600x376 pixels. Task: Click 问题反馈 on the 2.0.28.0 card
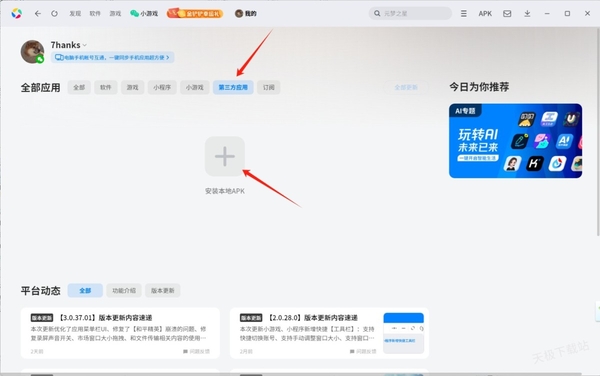363,351
